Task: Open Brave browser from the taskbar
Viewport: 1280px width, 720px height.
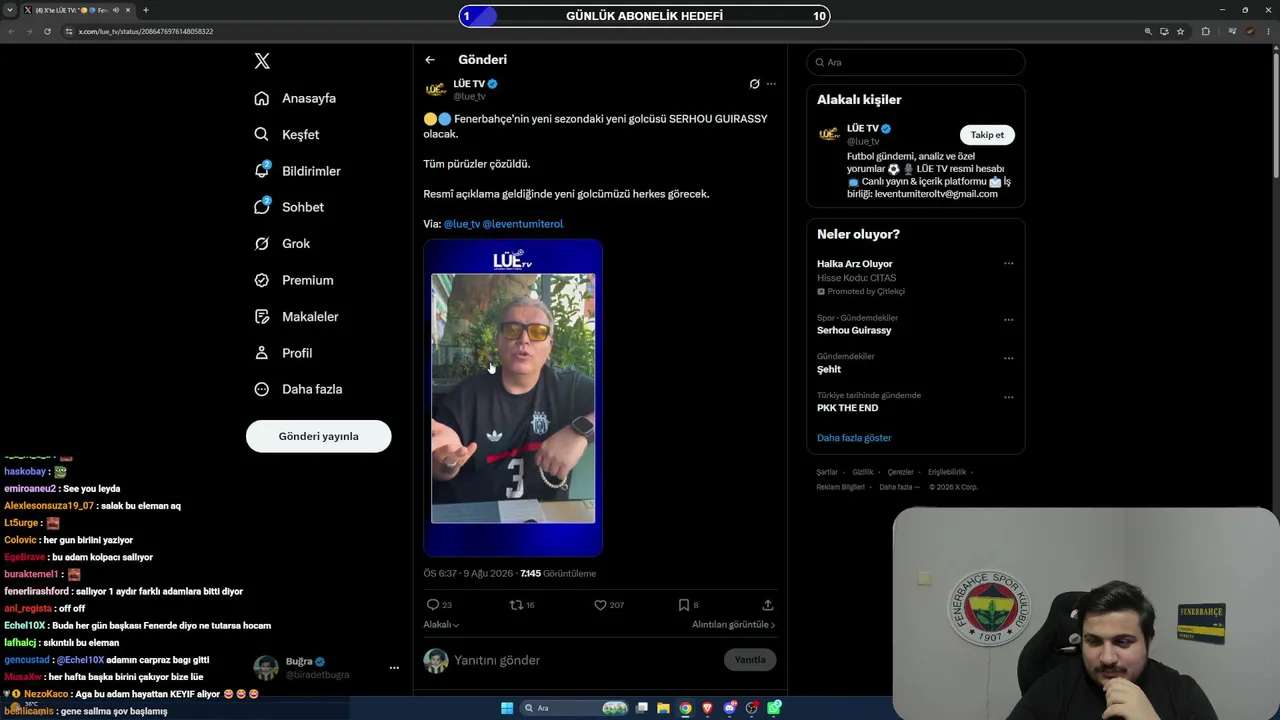Action: click(708, 708)
